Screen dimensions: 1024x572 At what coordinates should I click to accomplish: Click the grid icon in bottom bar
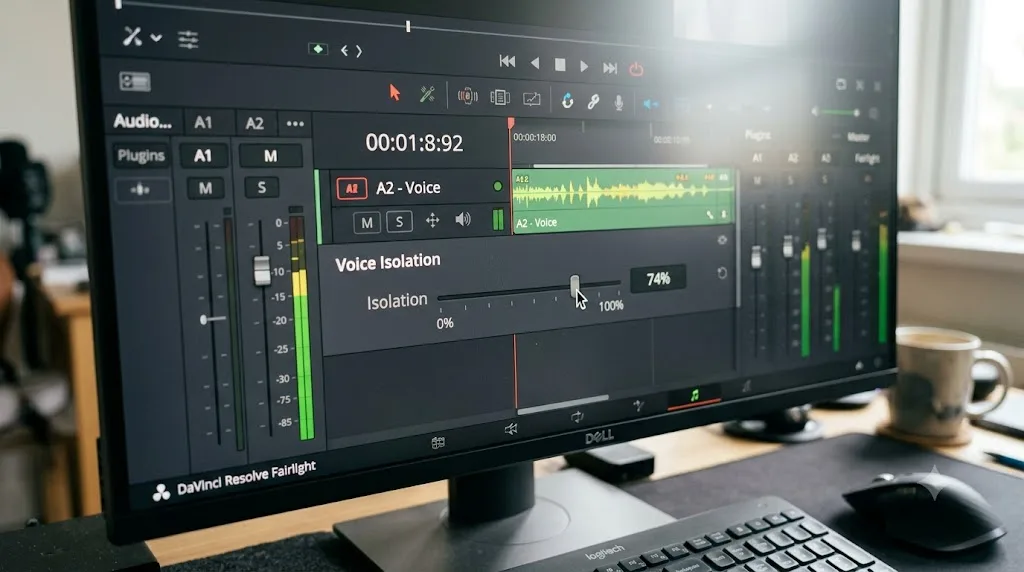(438, 443)
